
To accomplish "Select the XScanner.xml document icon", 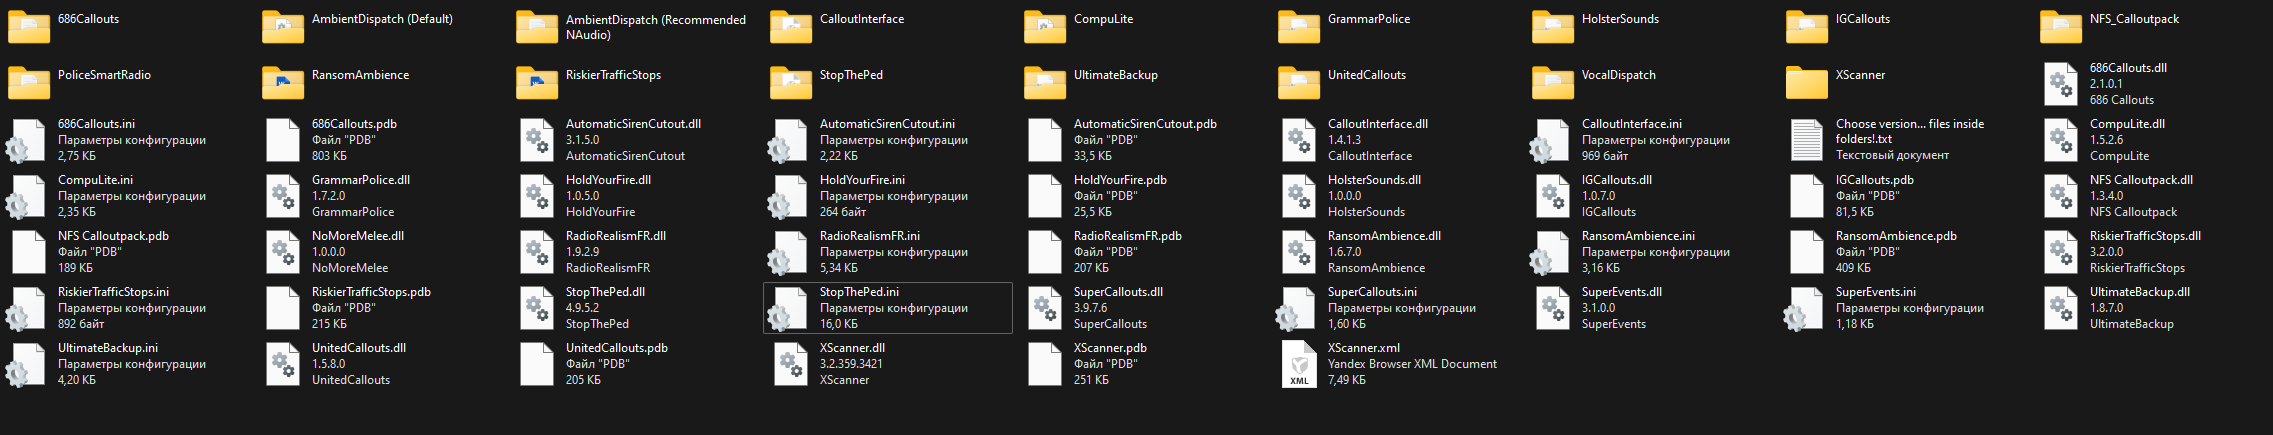I will 1299,364.
